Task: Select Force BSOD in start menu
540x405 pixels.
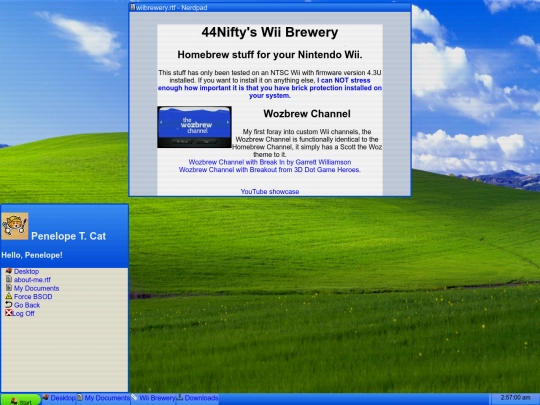Action: [x=33, y=297]
